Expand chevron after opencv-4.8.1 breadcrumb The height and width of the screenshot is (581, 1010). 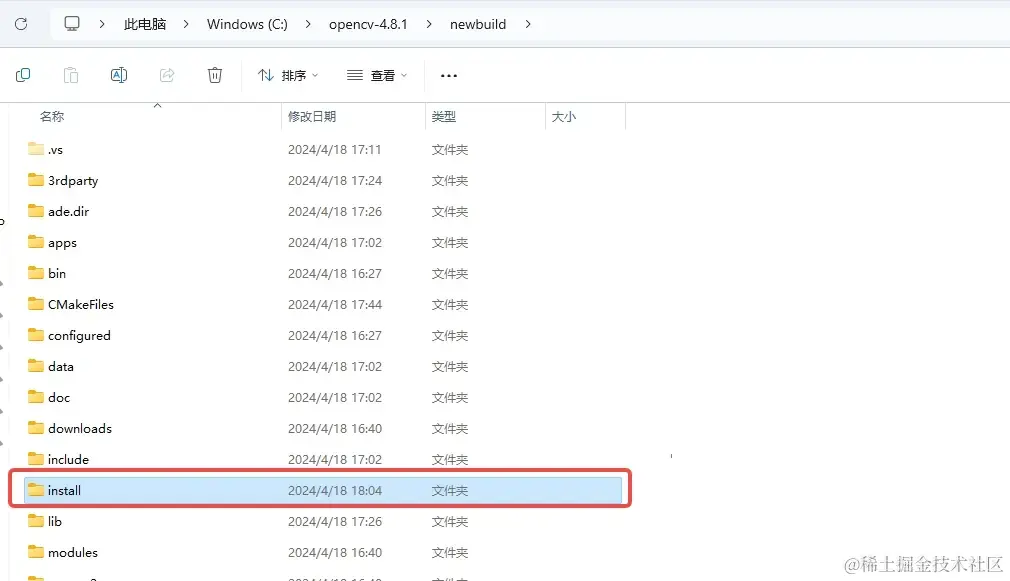(429, 24)
